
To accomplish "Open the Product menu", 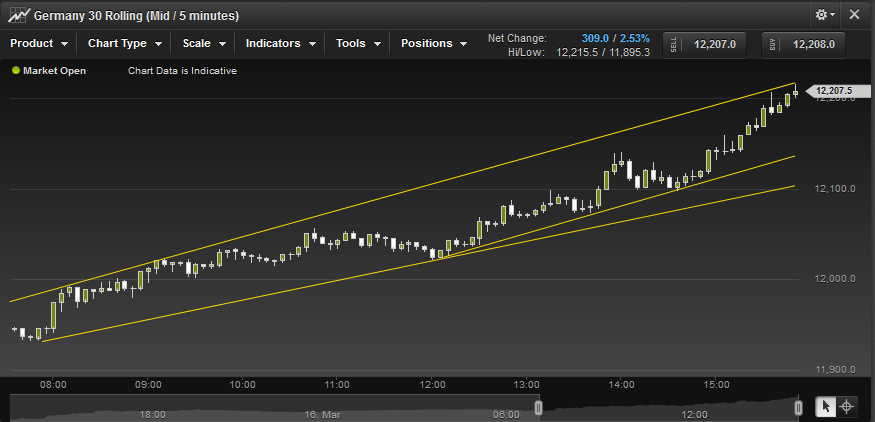I will click(x=39, y=44).
